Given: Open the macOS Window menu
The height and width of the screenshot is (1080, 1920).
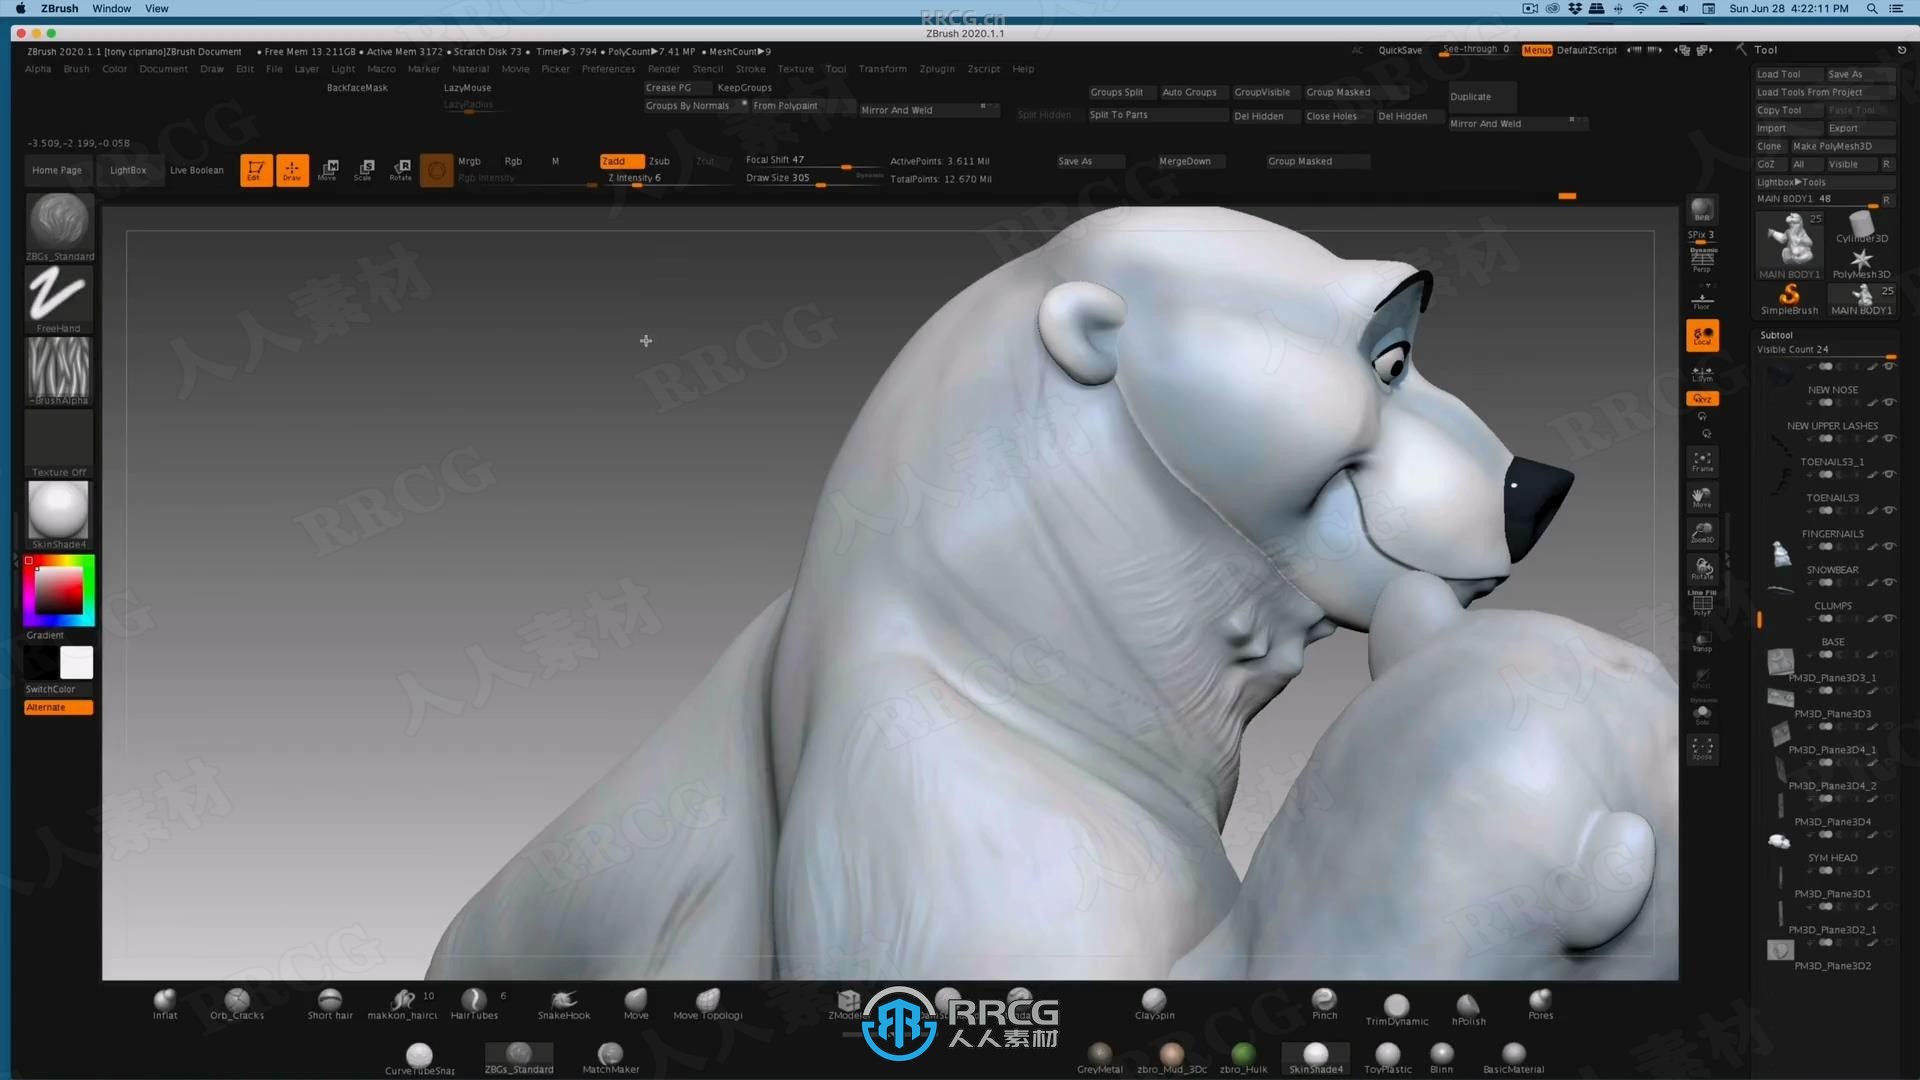Looking at the screenshot, I should [111, 8].
